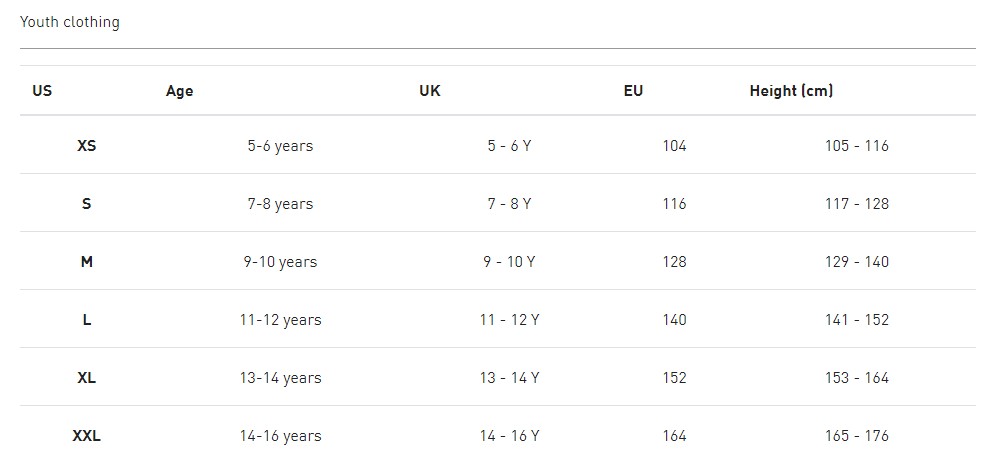Click the 14-16 years age cell

tap(280, 436)
